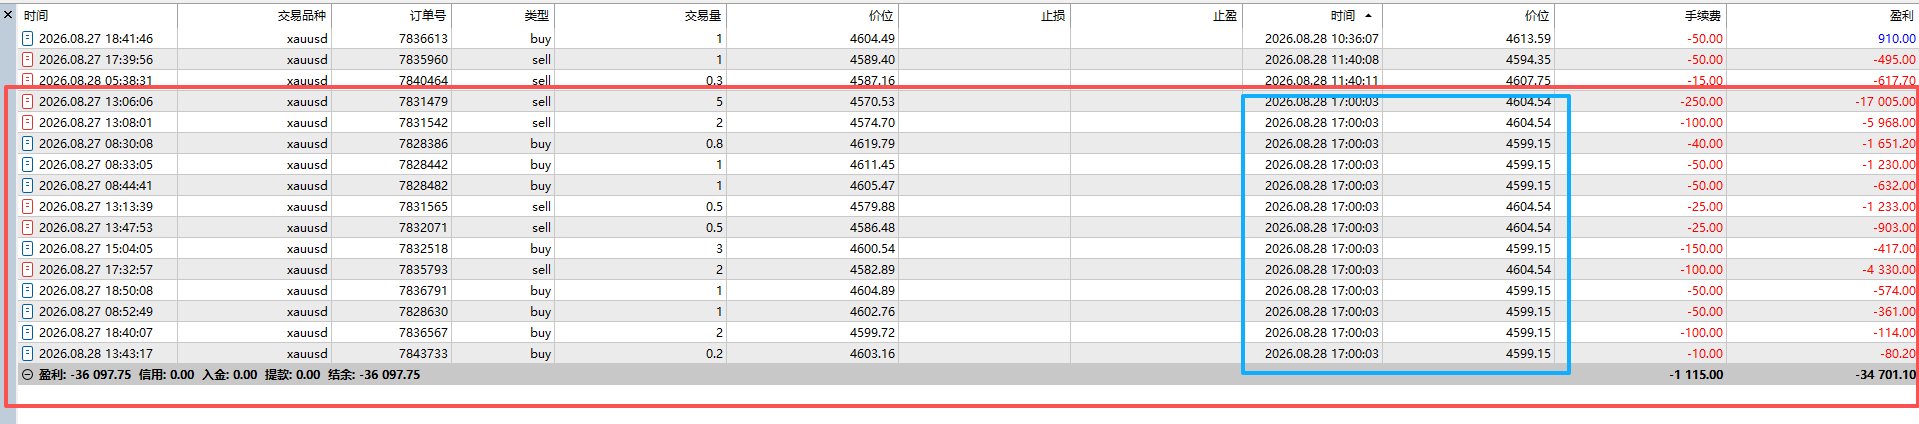Sort by 盈利 column header
1919x424 pixels.
[x=1902, y=16]
